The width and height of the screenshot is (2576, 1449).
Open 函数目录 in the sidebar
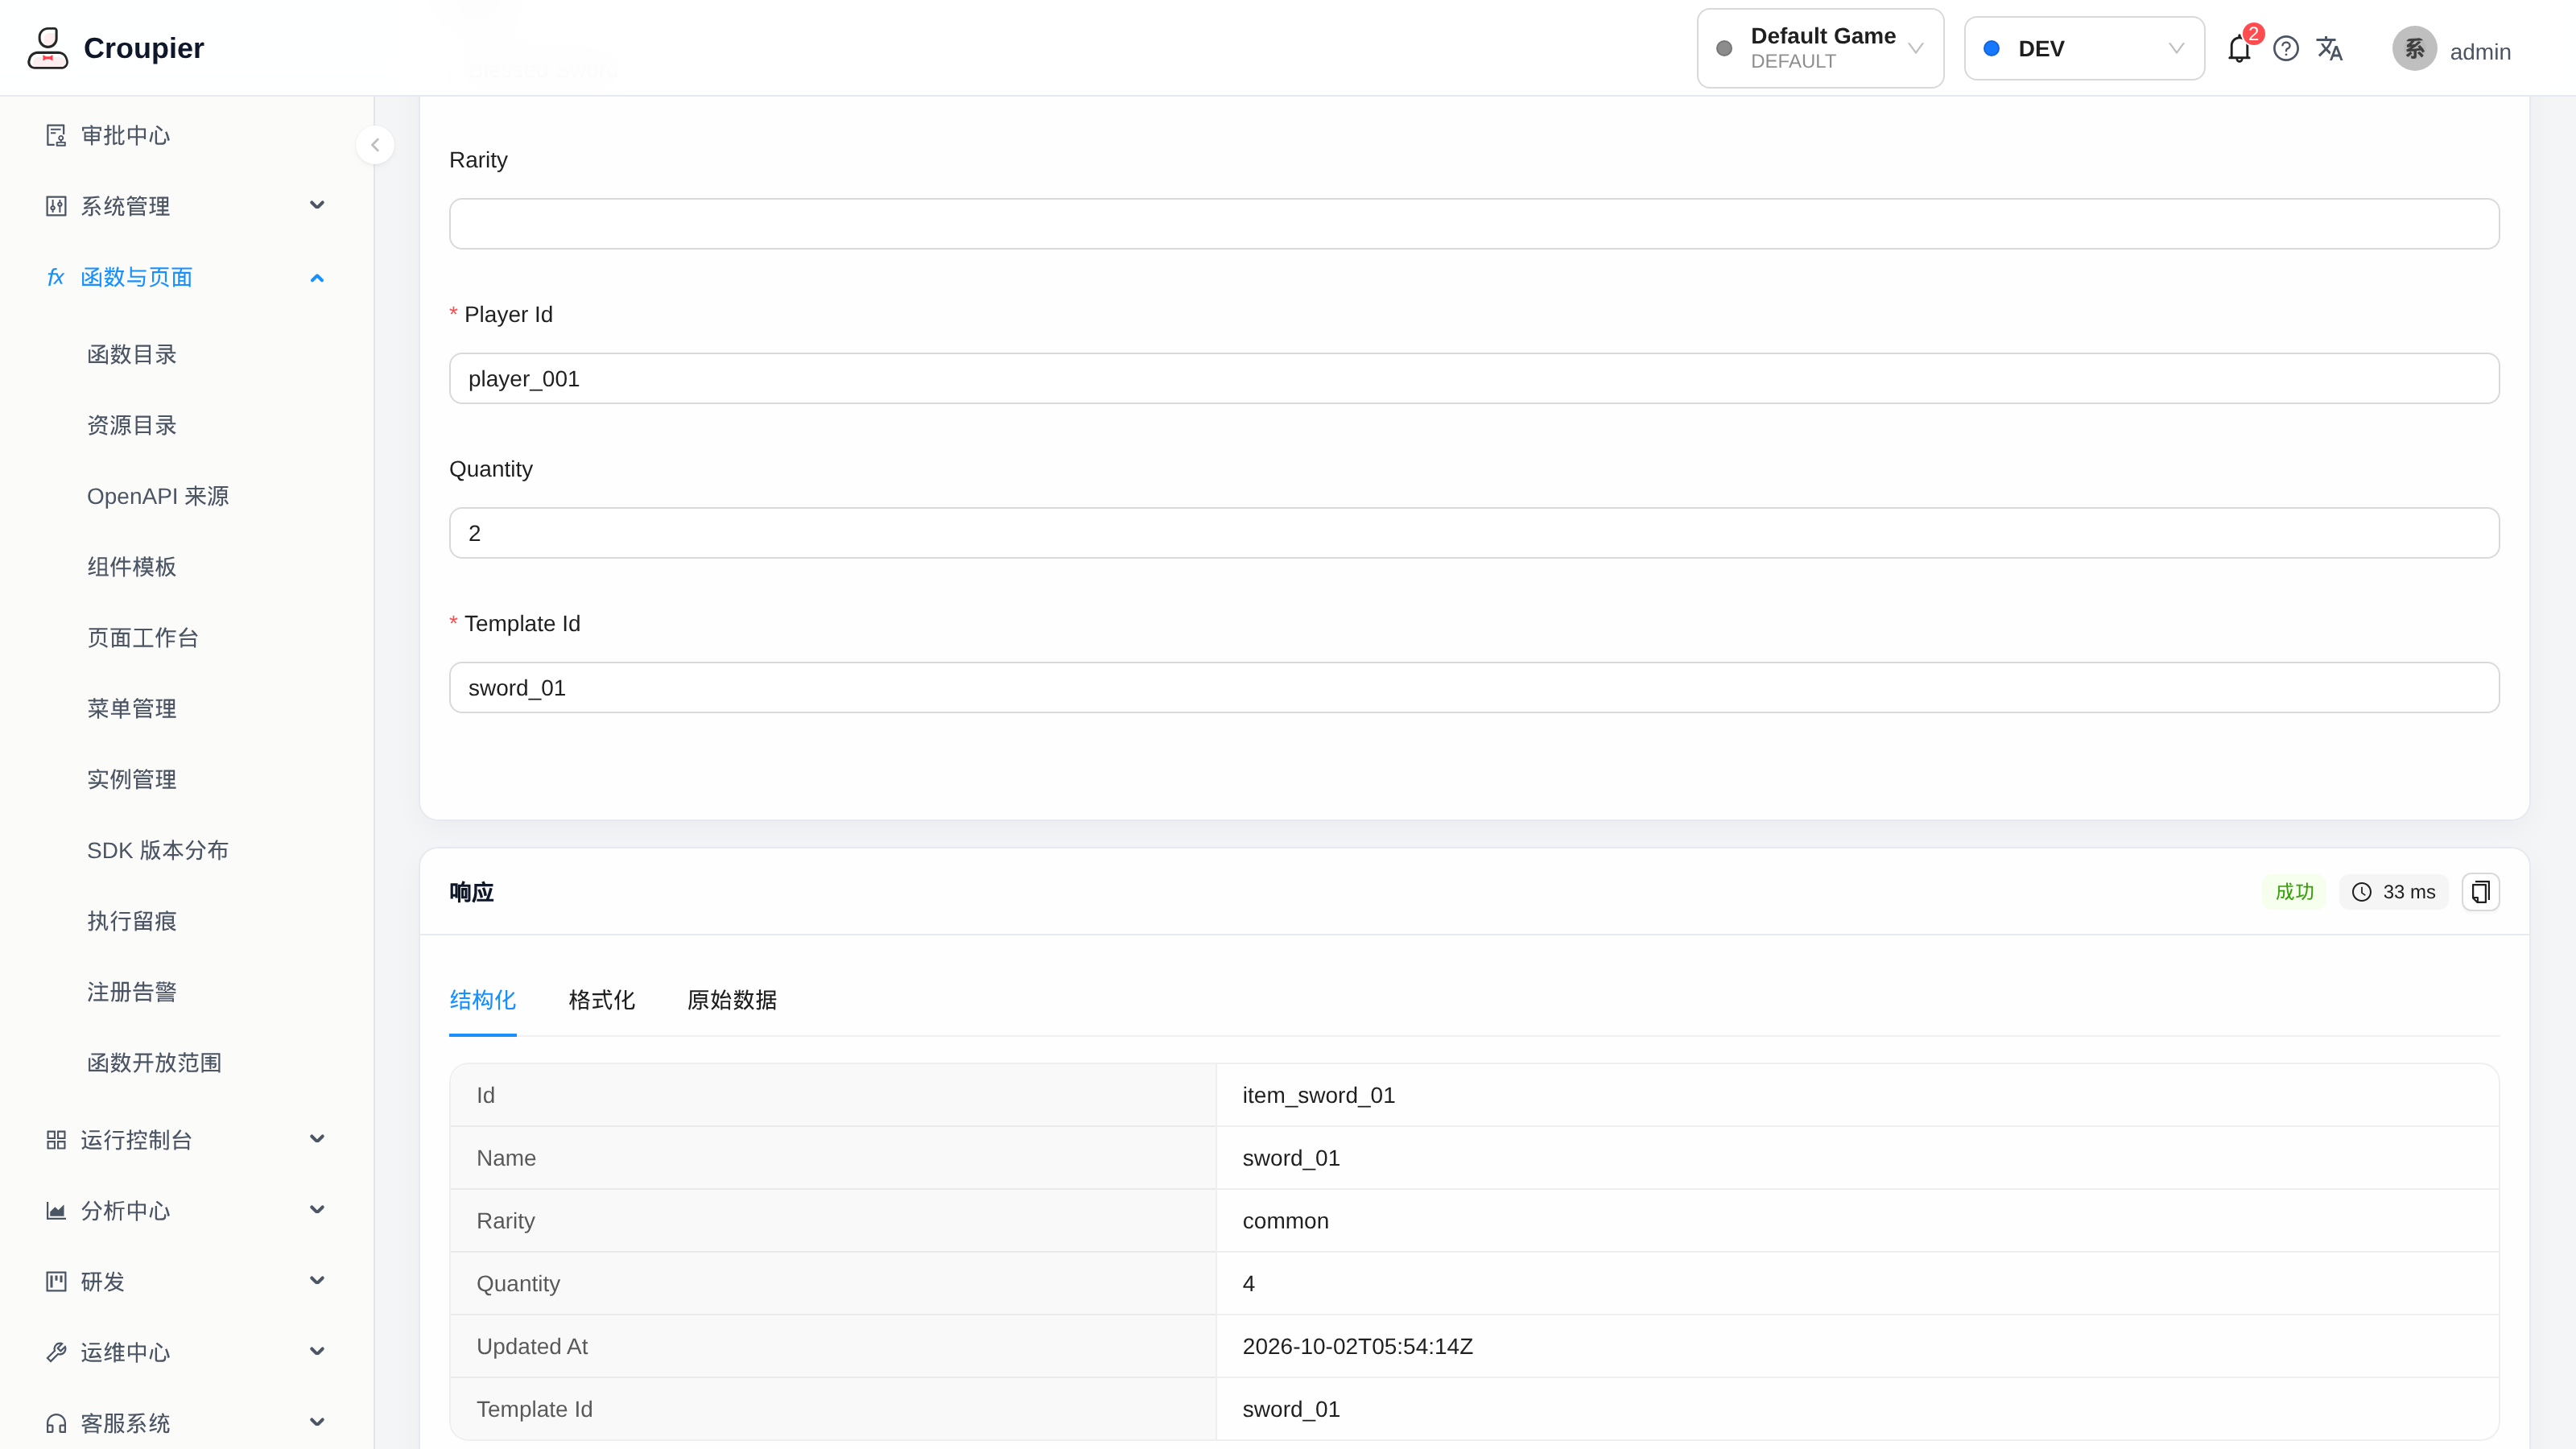pos(132,355)
